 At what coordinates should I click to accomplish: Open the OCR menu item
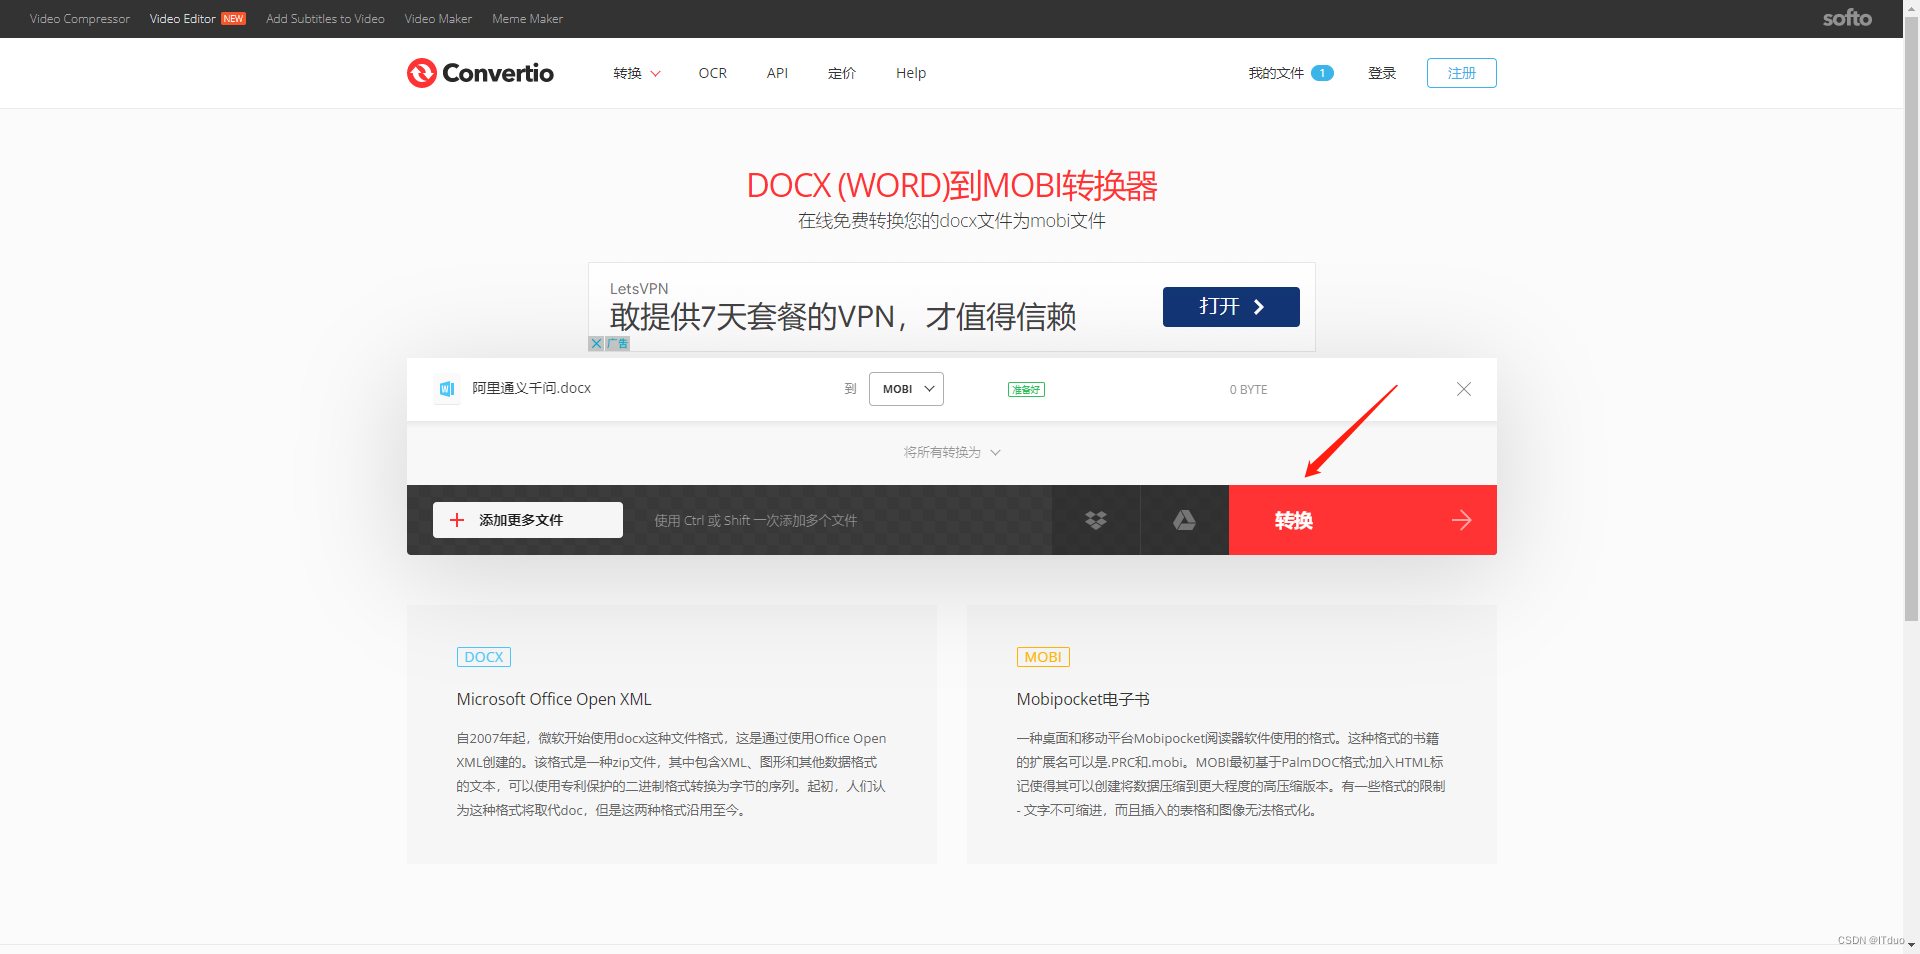tap(713, 73)
